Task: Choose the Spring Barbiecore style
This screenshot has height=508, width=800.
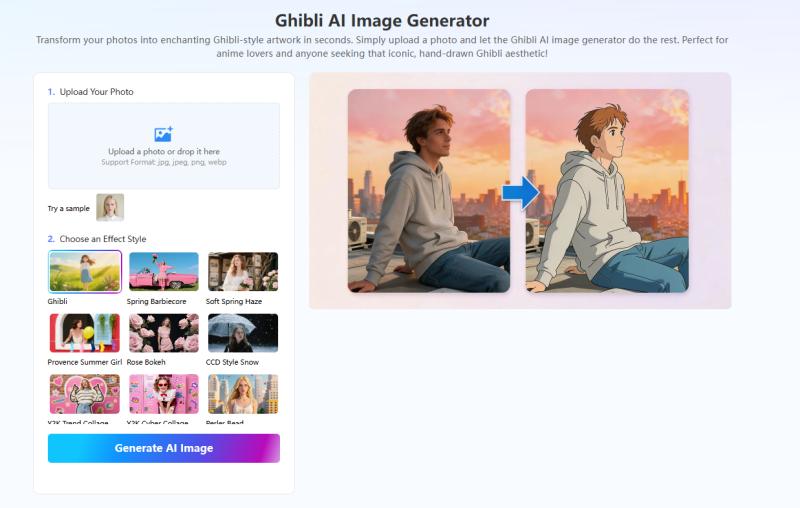Action: pos(164,271)
